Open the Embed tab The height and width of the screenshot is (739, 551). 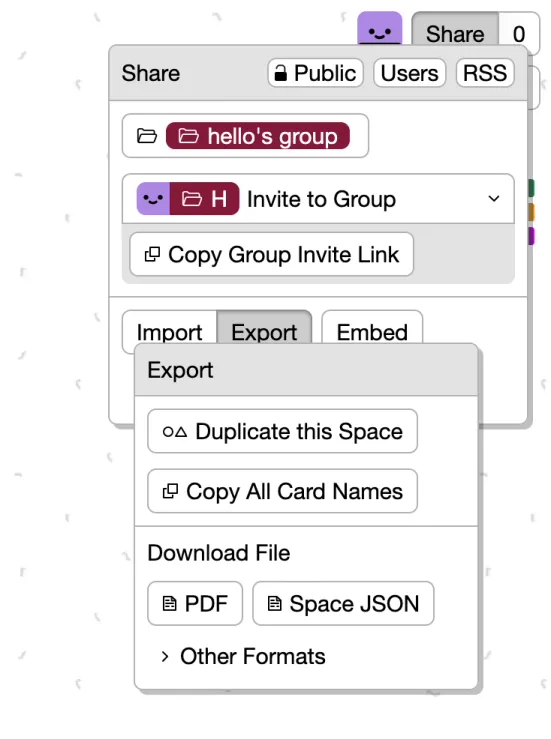pyautogui.click(x=372, y=332)
